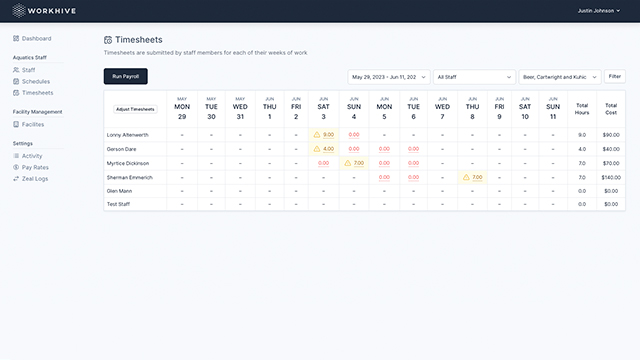
Task: Go to Staff in the sidebar
Action: click(x=29, y=70)
